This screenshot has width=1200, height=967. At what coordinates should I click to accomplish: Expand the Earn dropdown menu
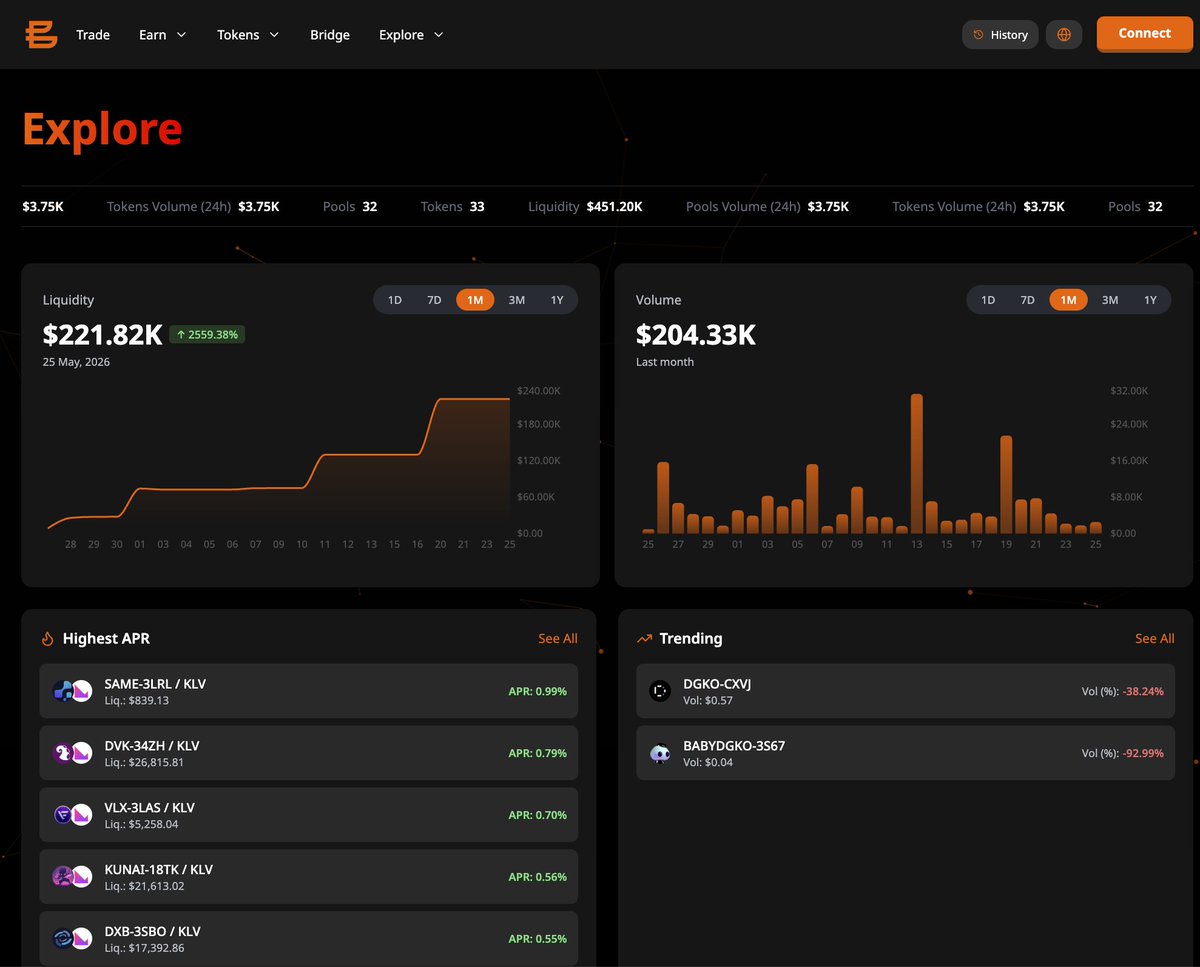click(163, 35)
